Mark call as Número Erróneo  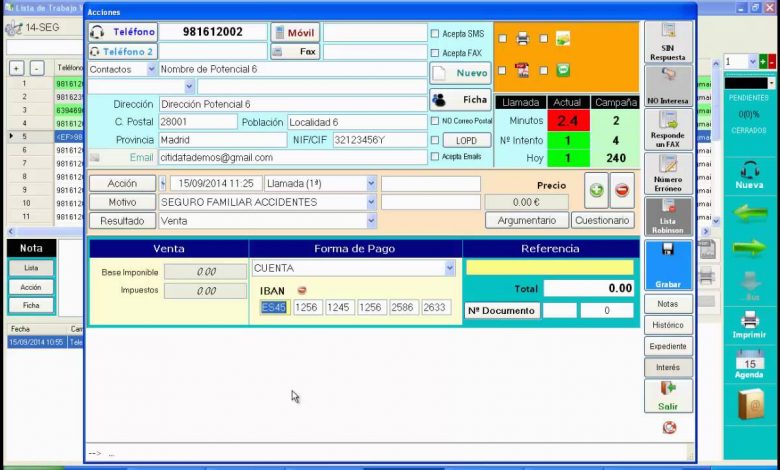pos(668,173)
